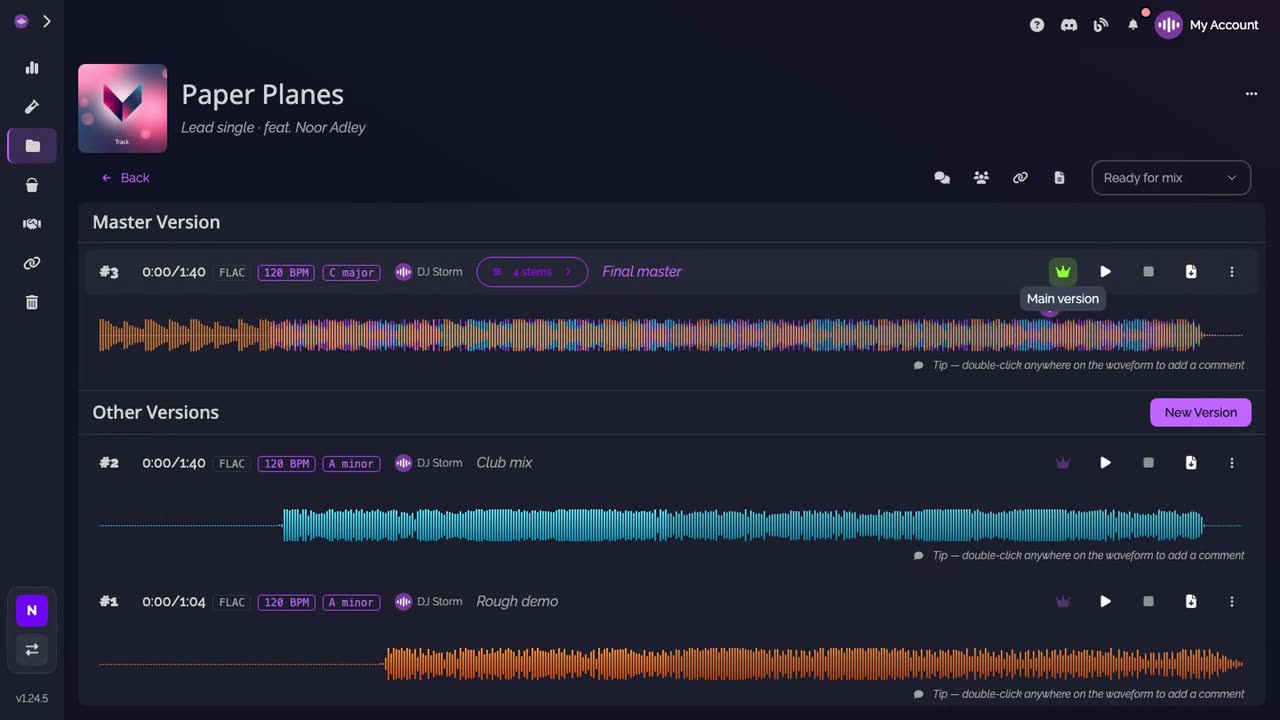Open the handshake collaborations sidebar icon
This screenshot has width=1280, height=720.
[x=32, y=224]
